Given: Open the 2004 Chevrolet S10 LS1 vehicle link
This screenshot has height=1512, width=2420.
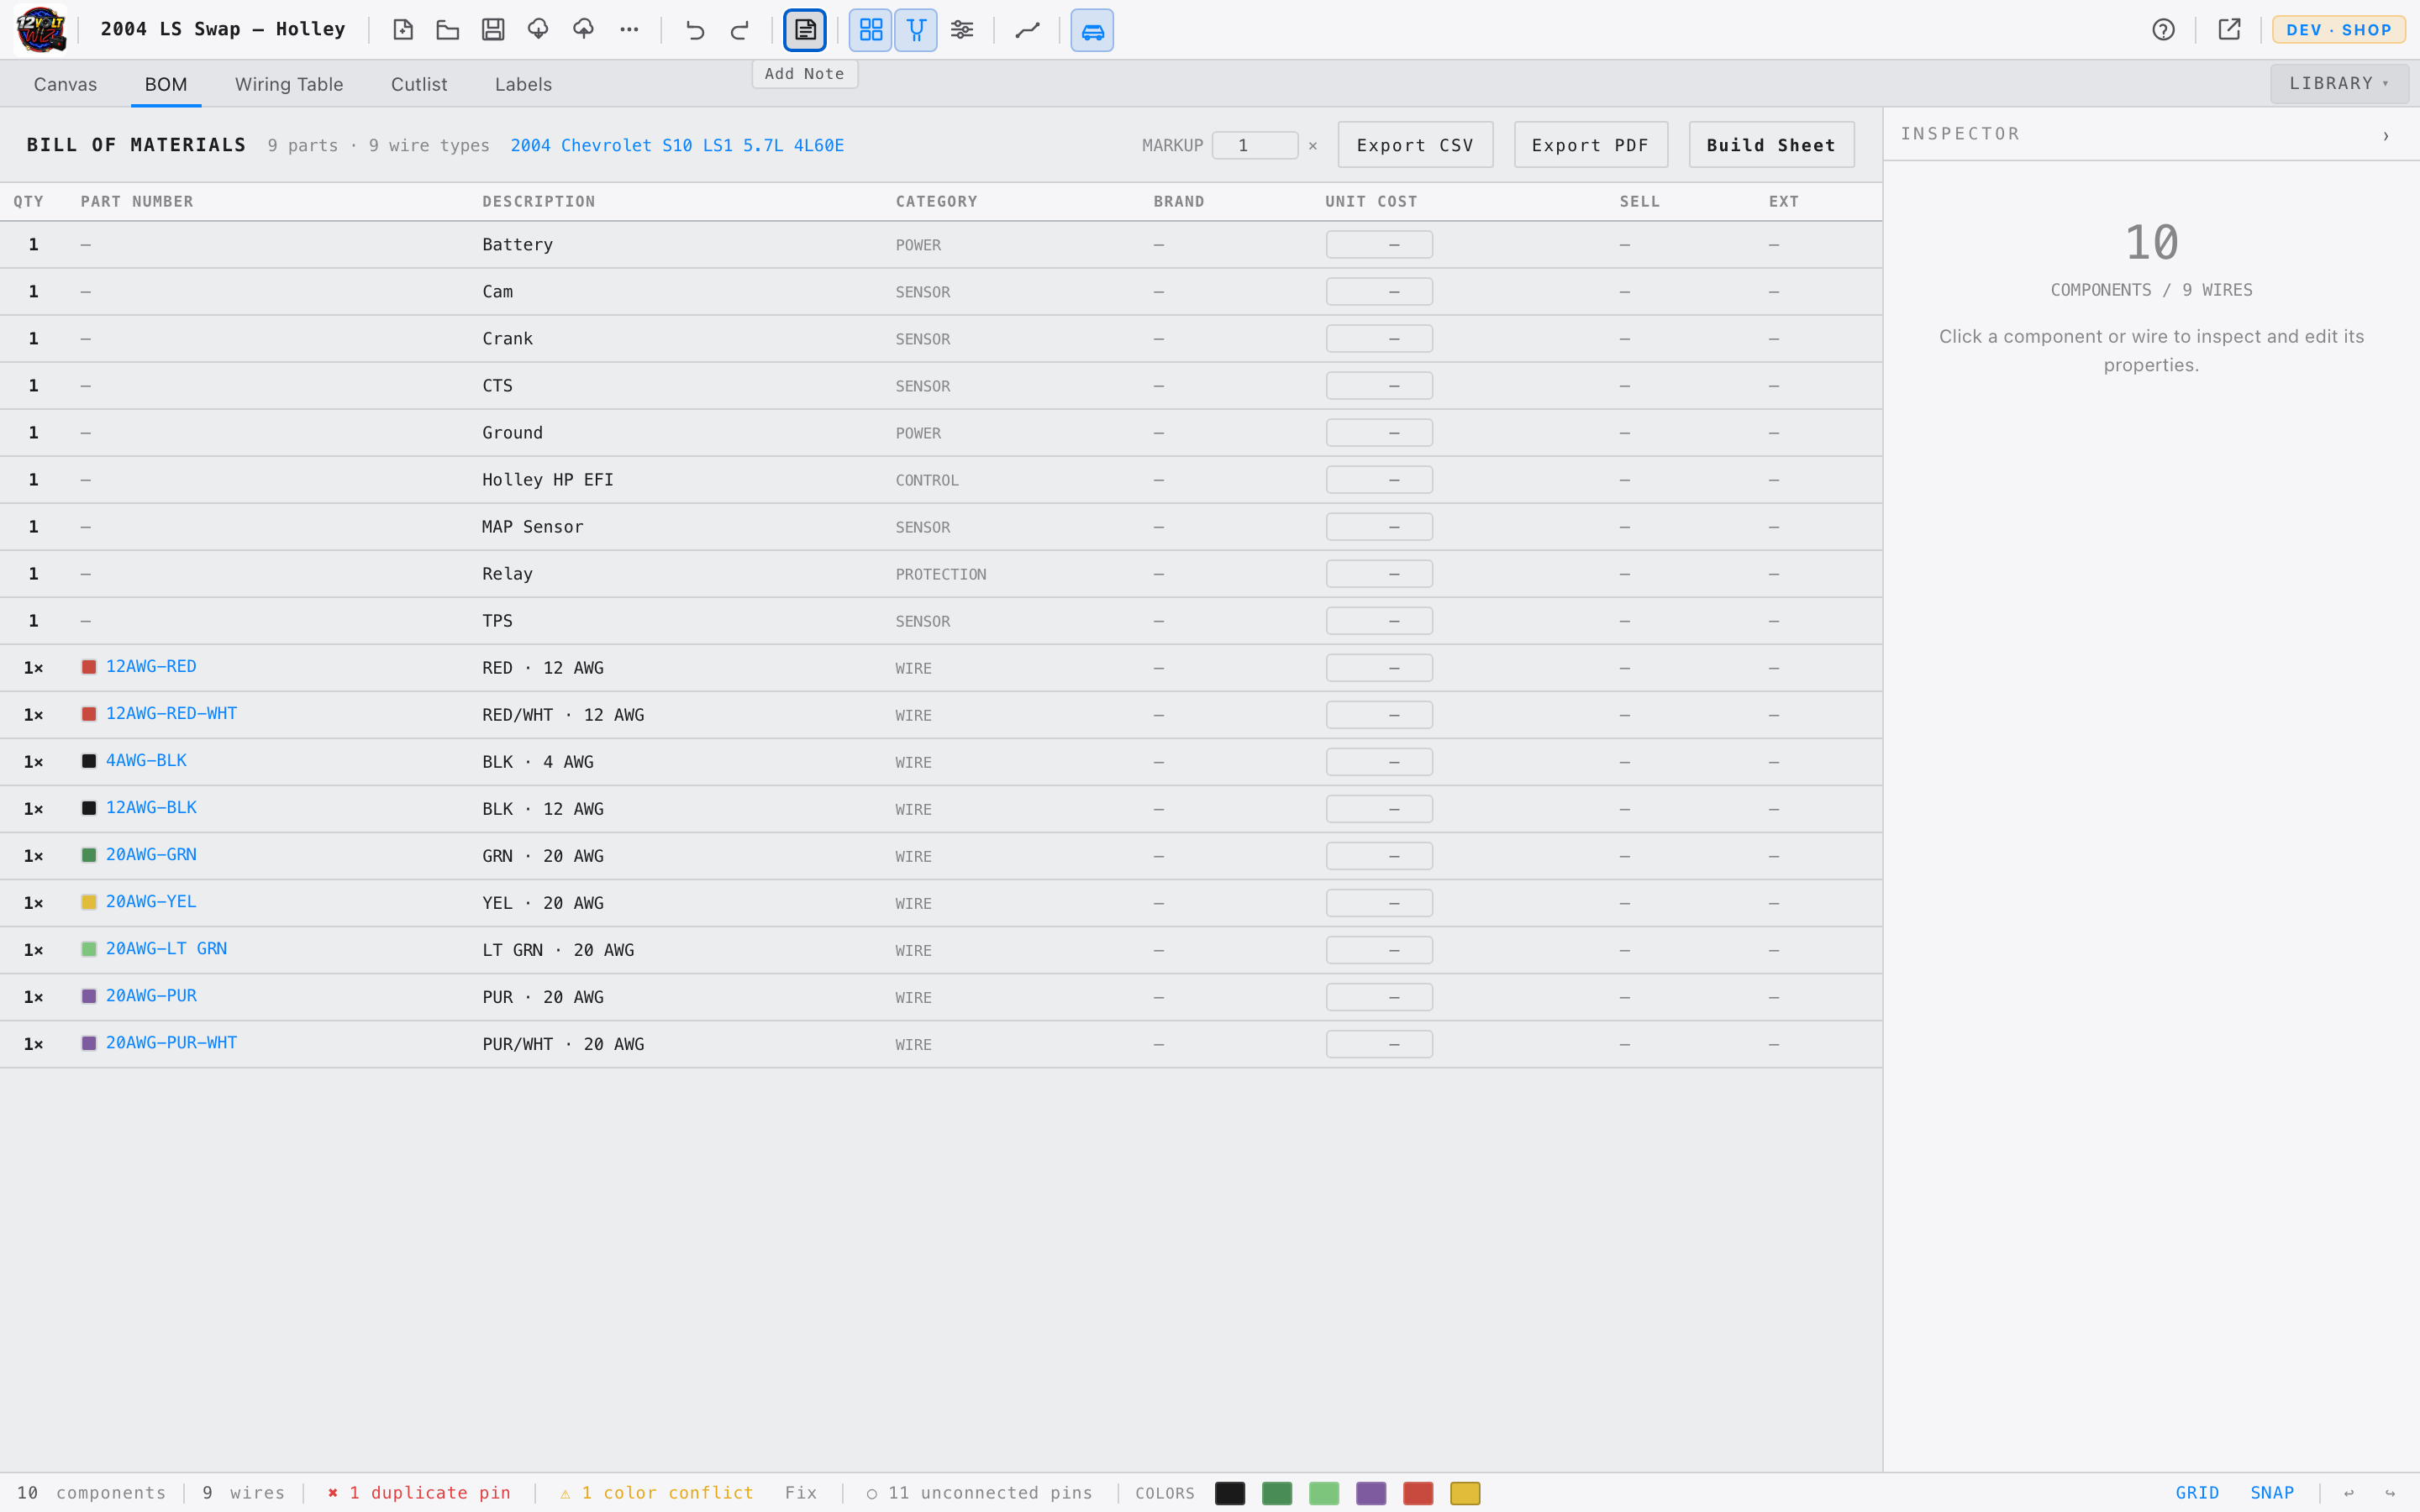Looking at the screenshot, I should click(677, 146).
